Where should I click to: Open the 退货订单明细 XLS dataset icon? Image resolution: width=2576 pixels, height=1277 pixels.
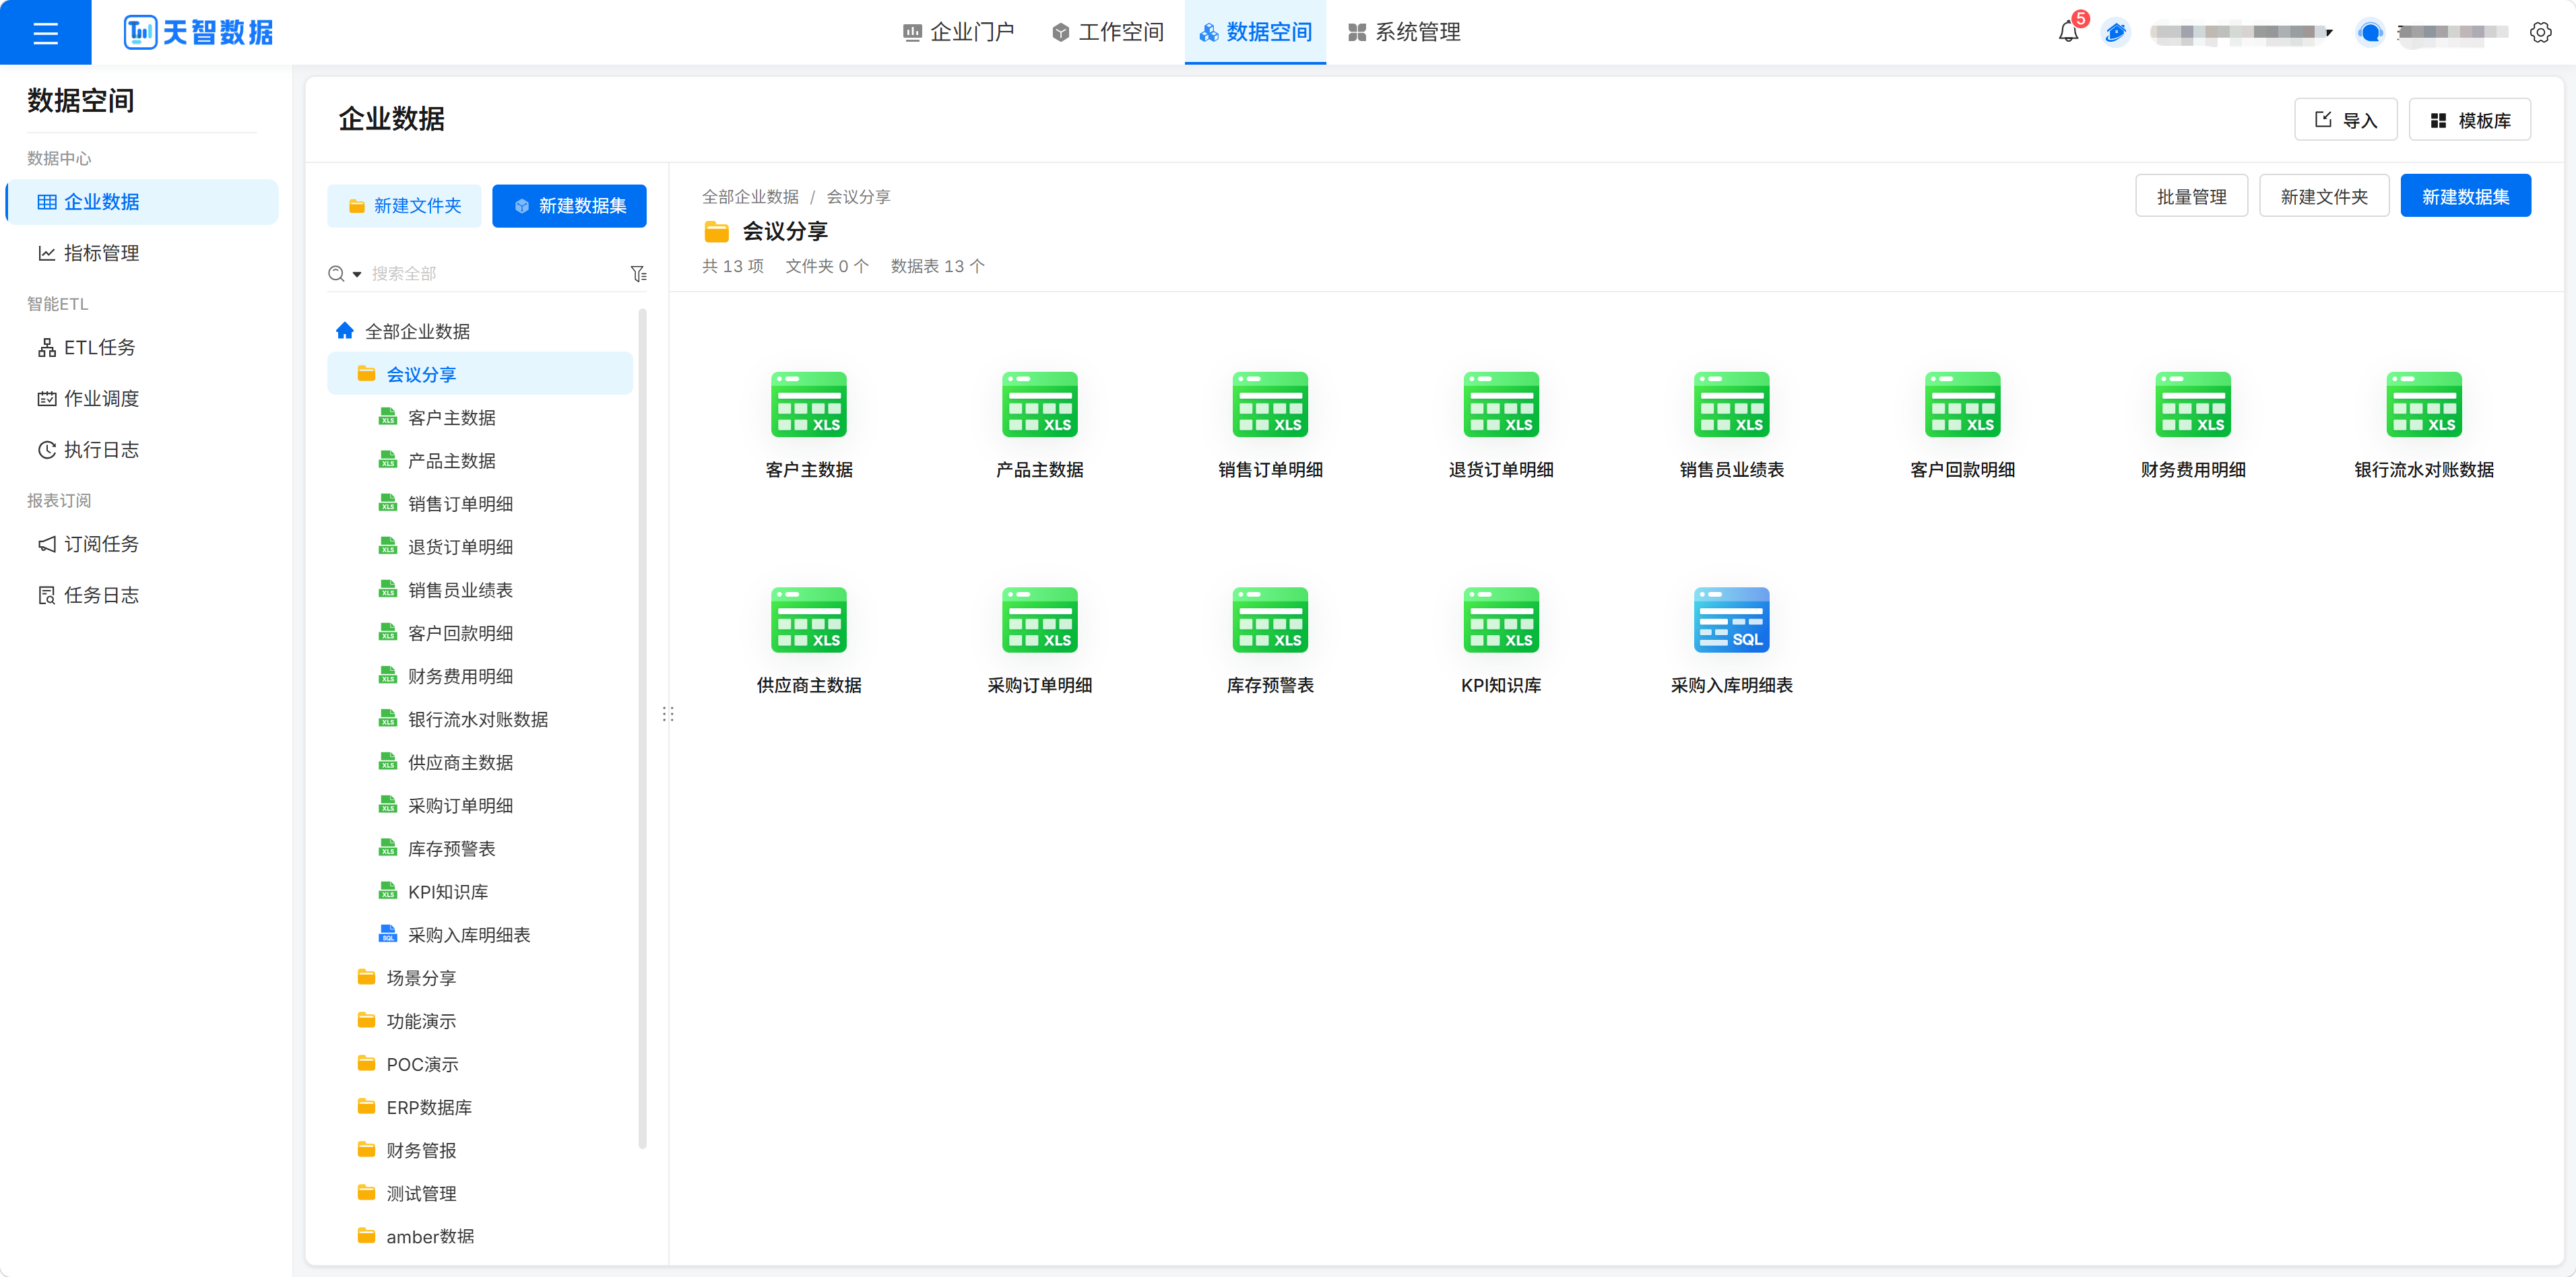tap(1501, 404)
